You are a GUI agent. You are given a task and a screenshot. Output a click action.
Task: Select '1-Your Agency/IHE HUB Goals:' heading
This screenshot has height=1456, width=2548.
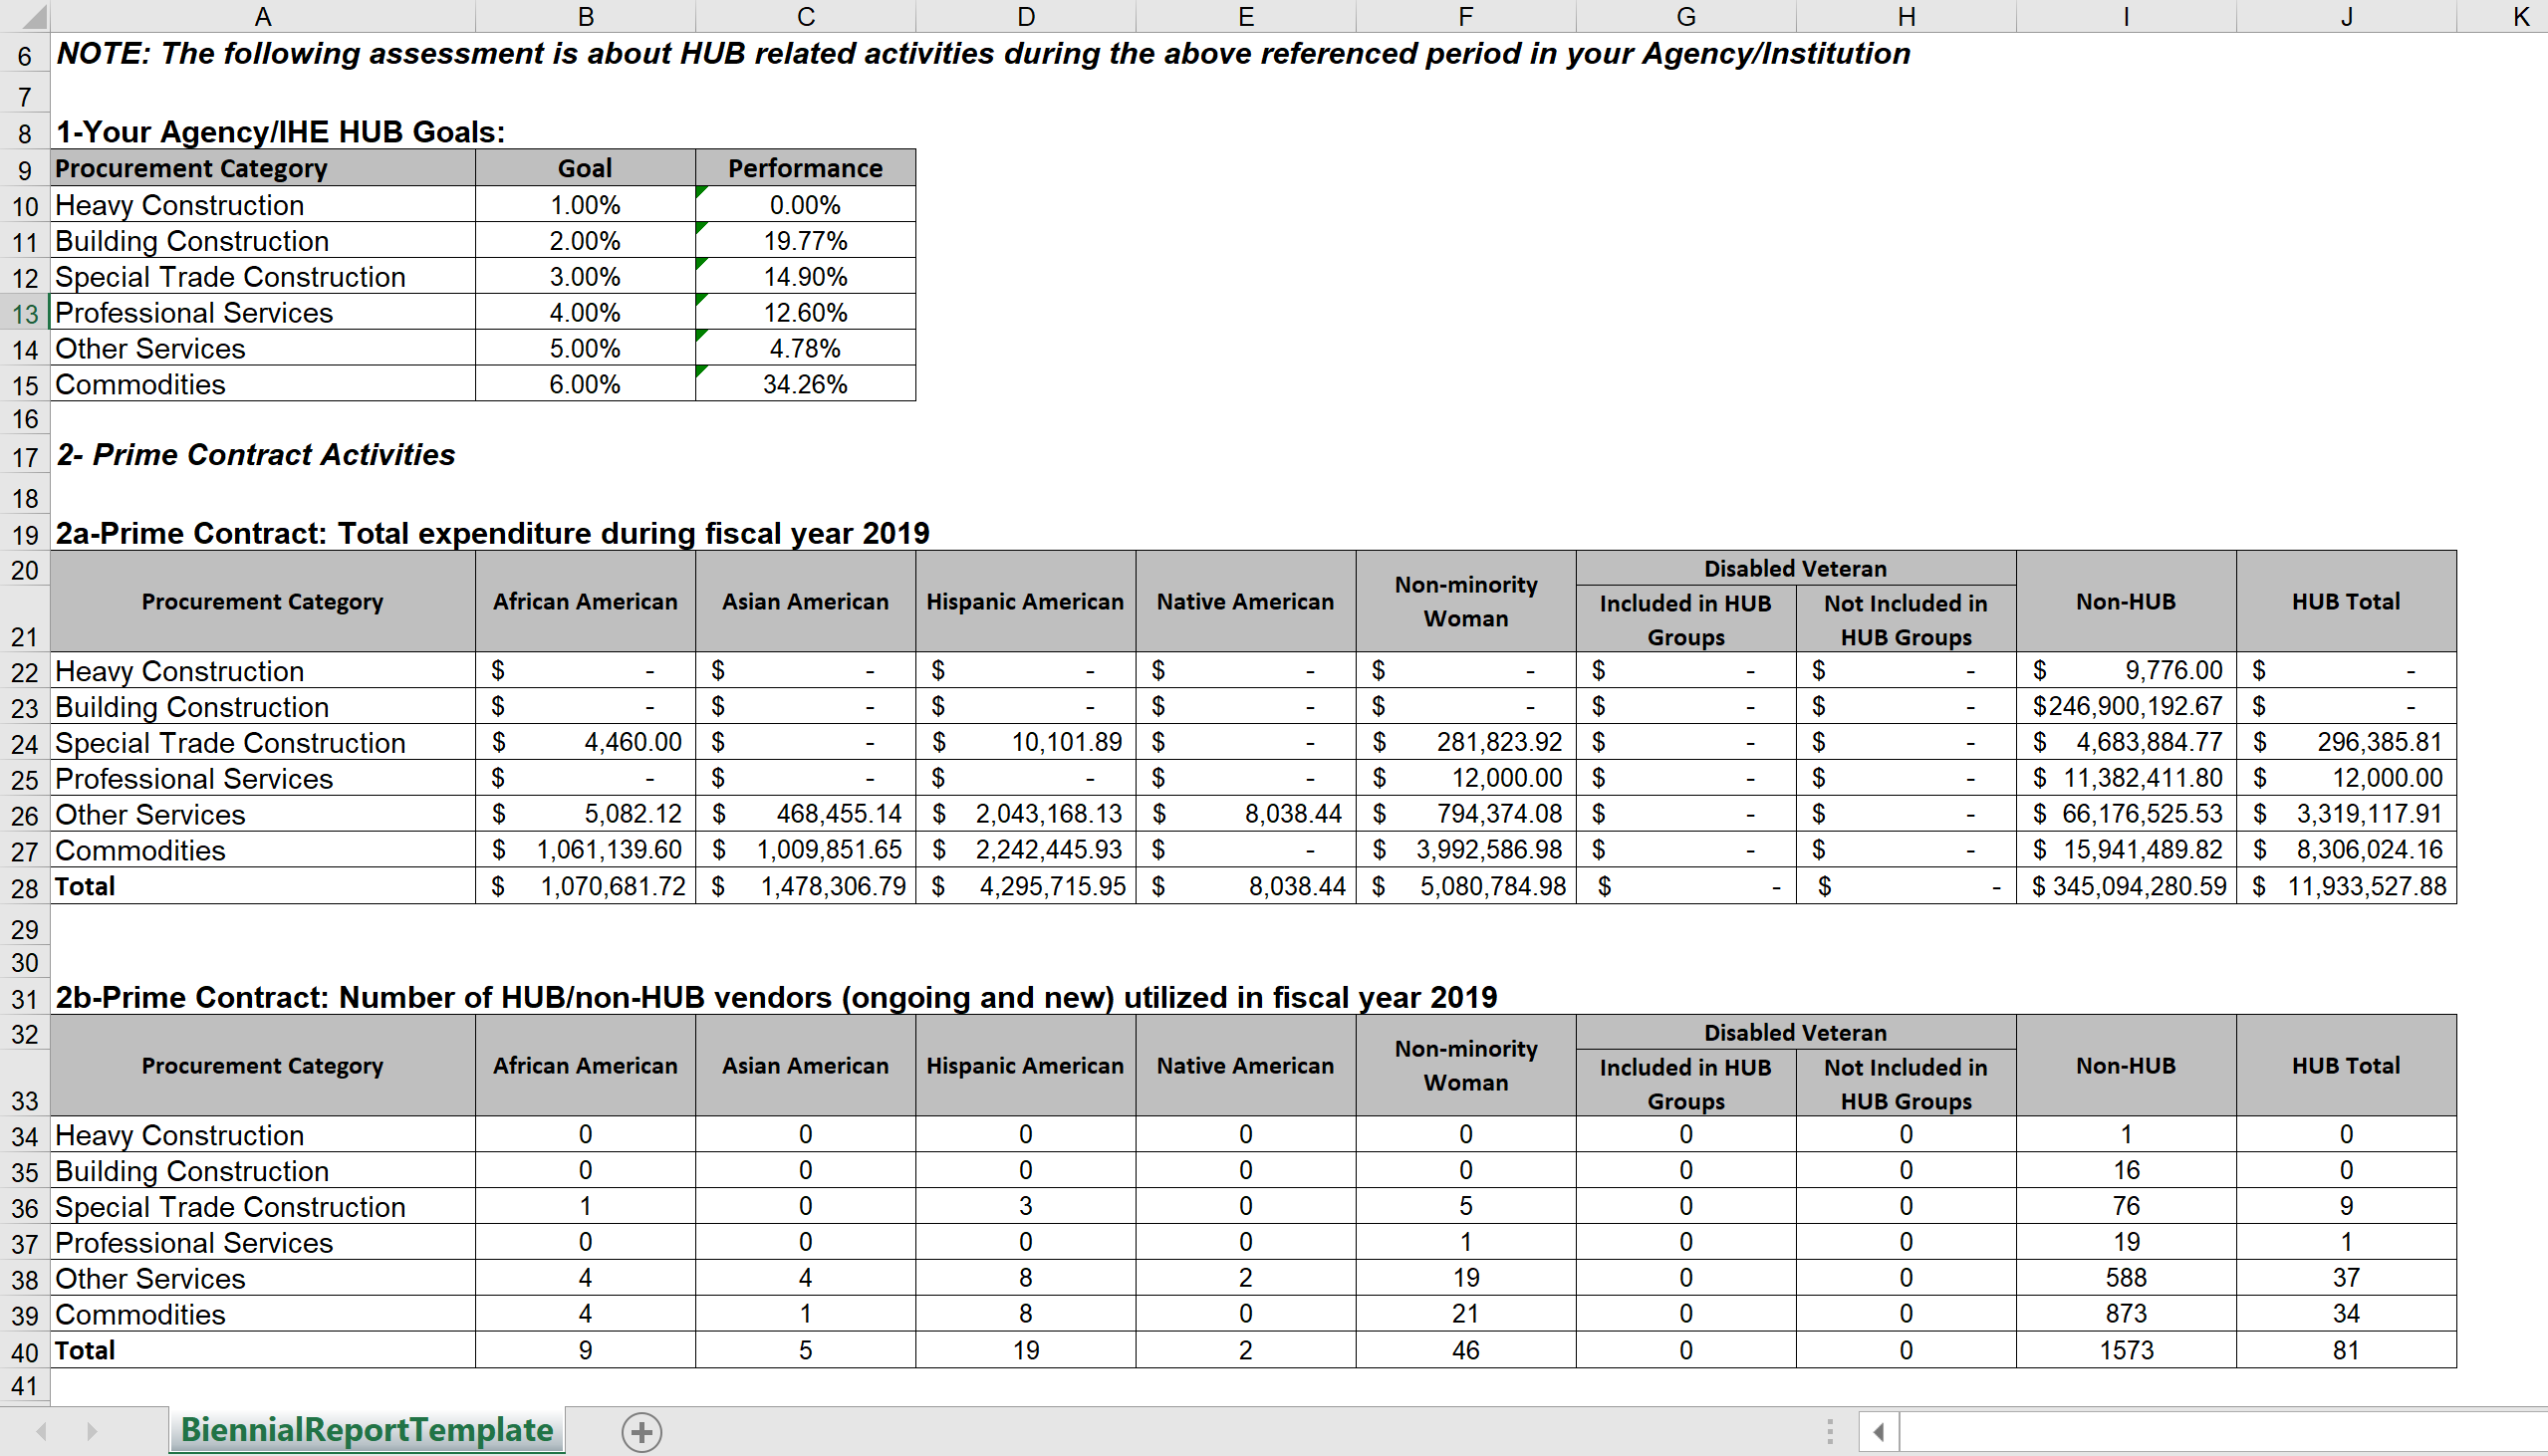pos(281,132)
